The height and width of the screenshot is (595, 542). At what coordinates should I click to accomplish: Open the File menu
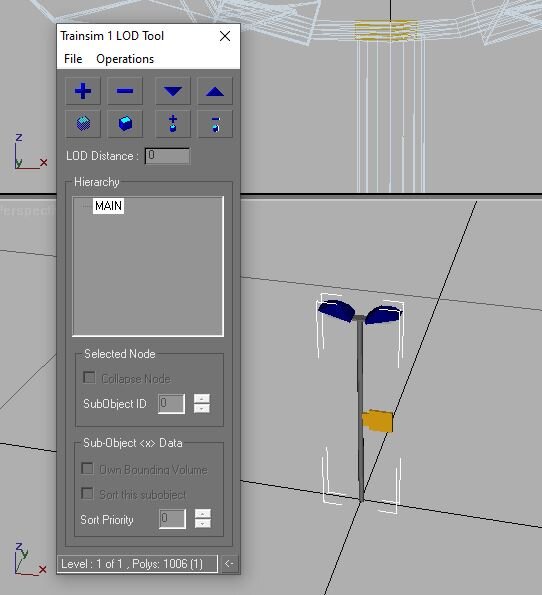[x=73, y=59]
